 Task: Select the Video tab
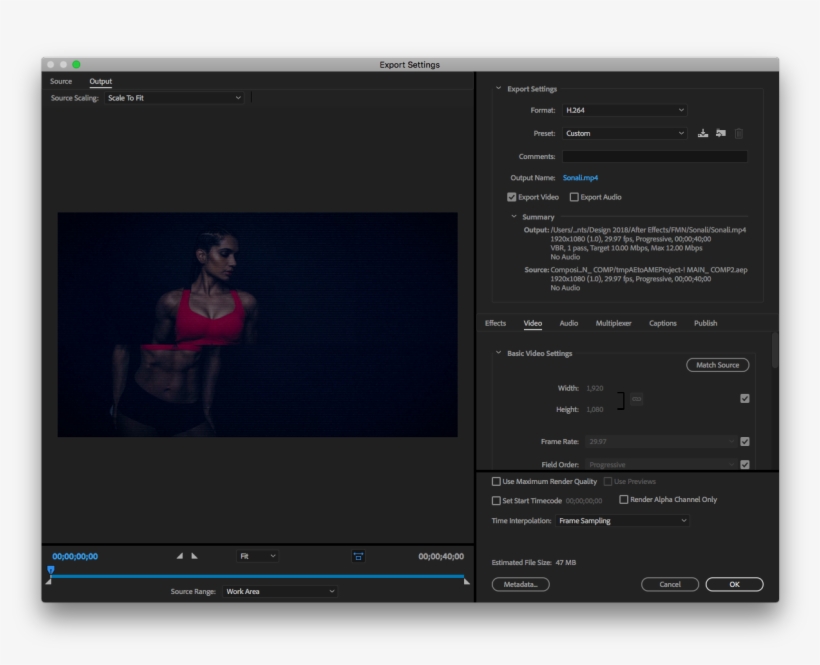[532, 323]
